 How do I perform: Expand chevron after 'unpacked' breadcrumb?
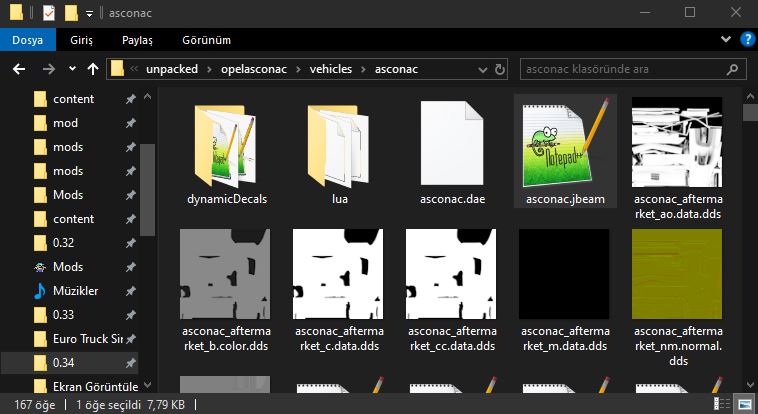tap(209, 70)
